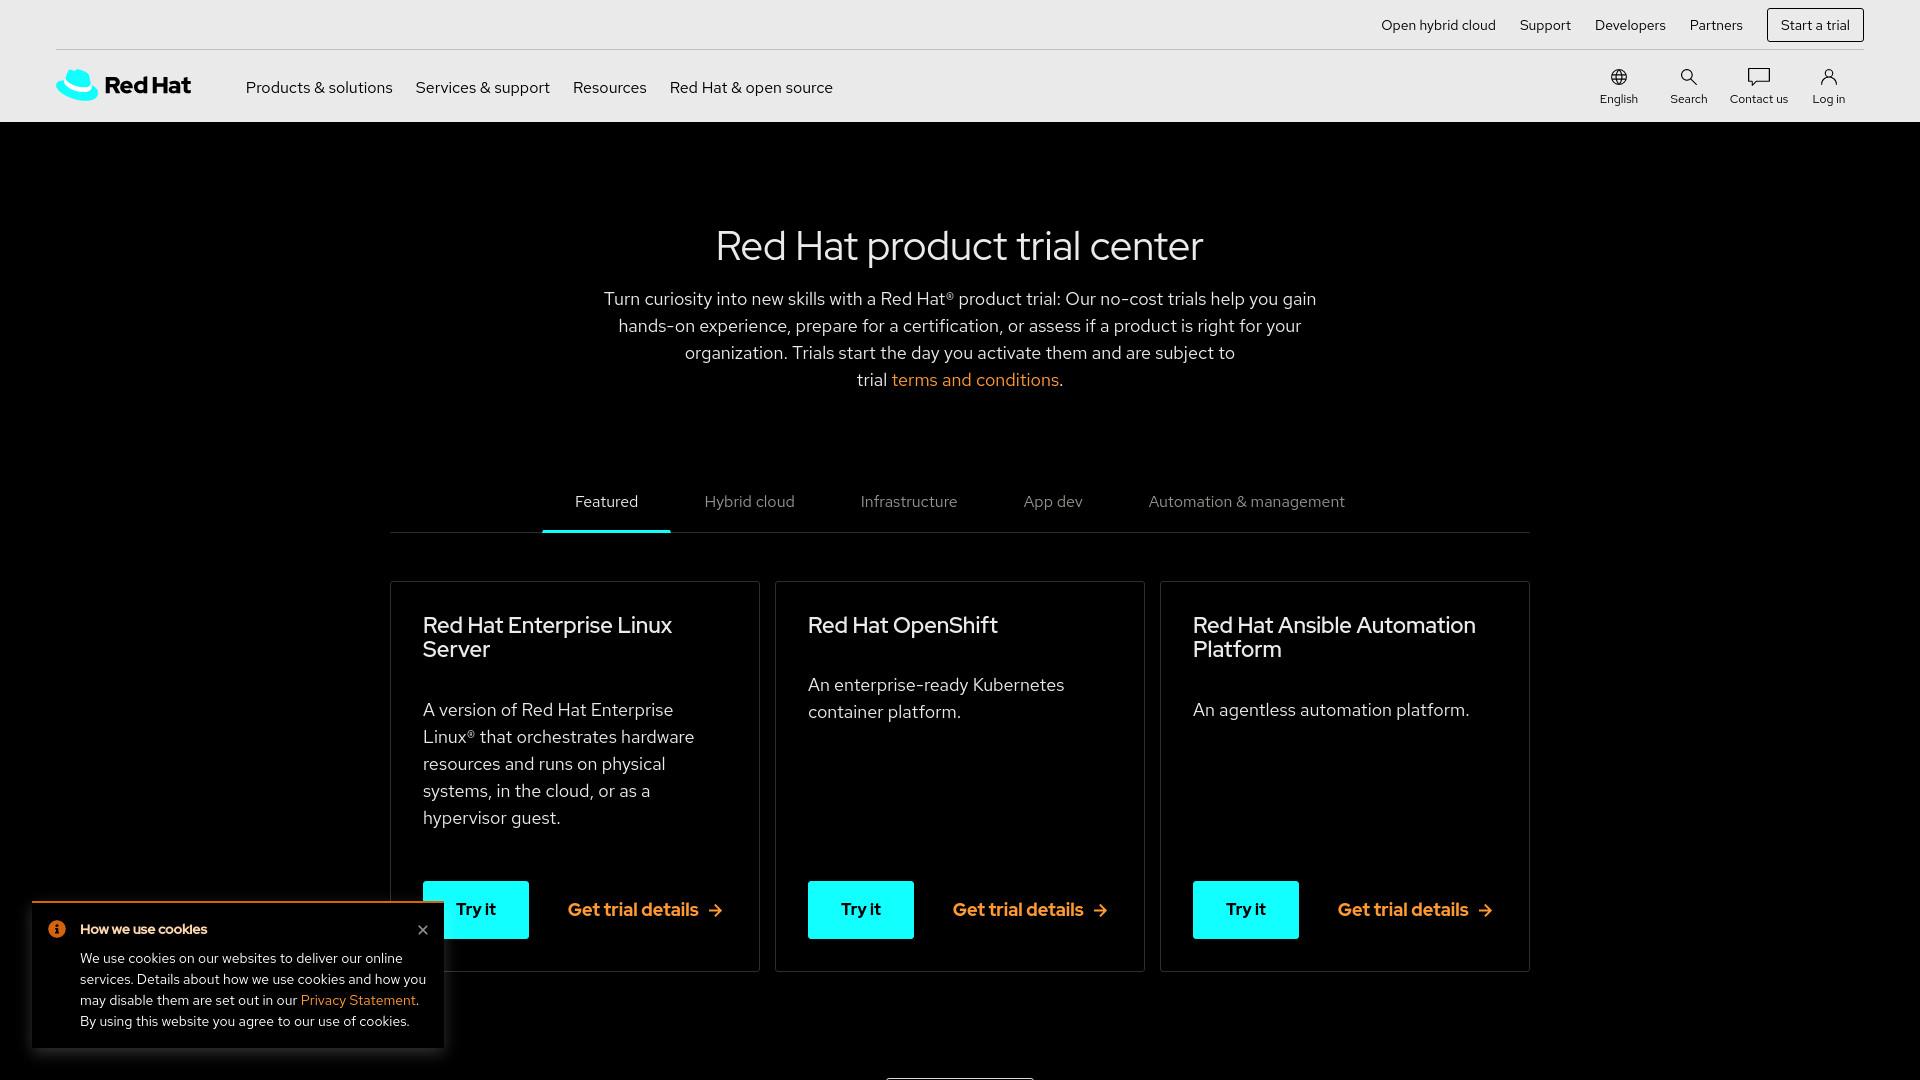Get trial details for Enterprise Linux Server
Viewport: 1920px width, 1080px height.
(645, 910)
